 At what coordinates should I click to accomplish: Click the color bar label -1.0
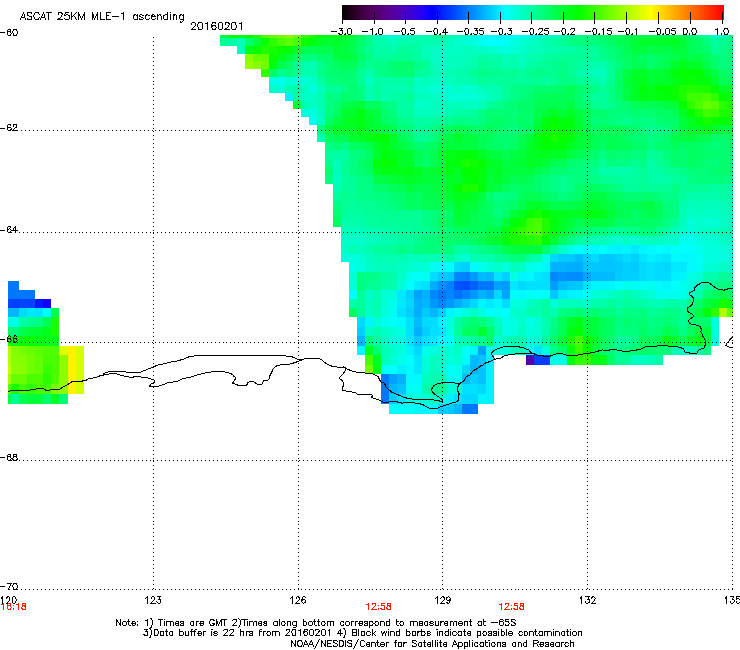tap(372, 32)
